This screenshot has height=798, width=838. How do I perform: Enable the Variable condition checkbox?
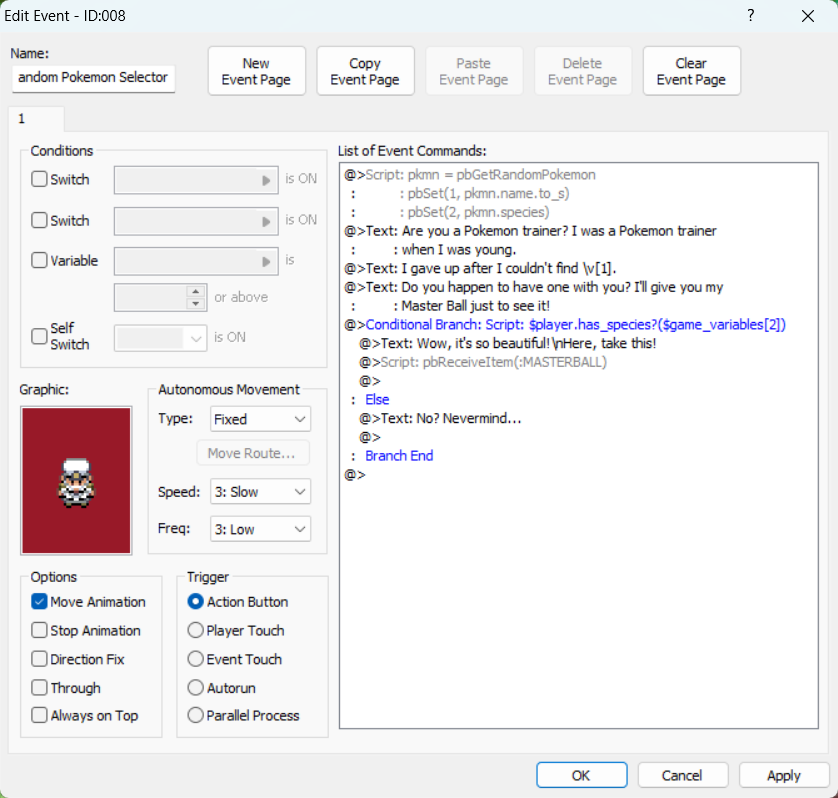(40, 261)
